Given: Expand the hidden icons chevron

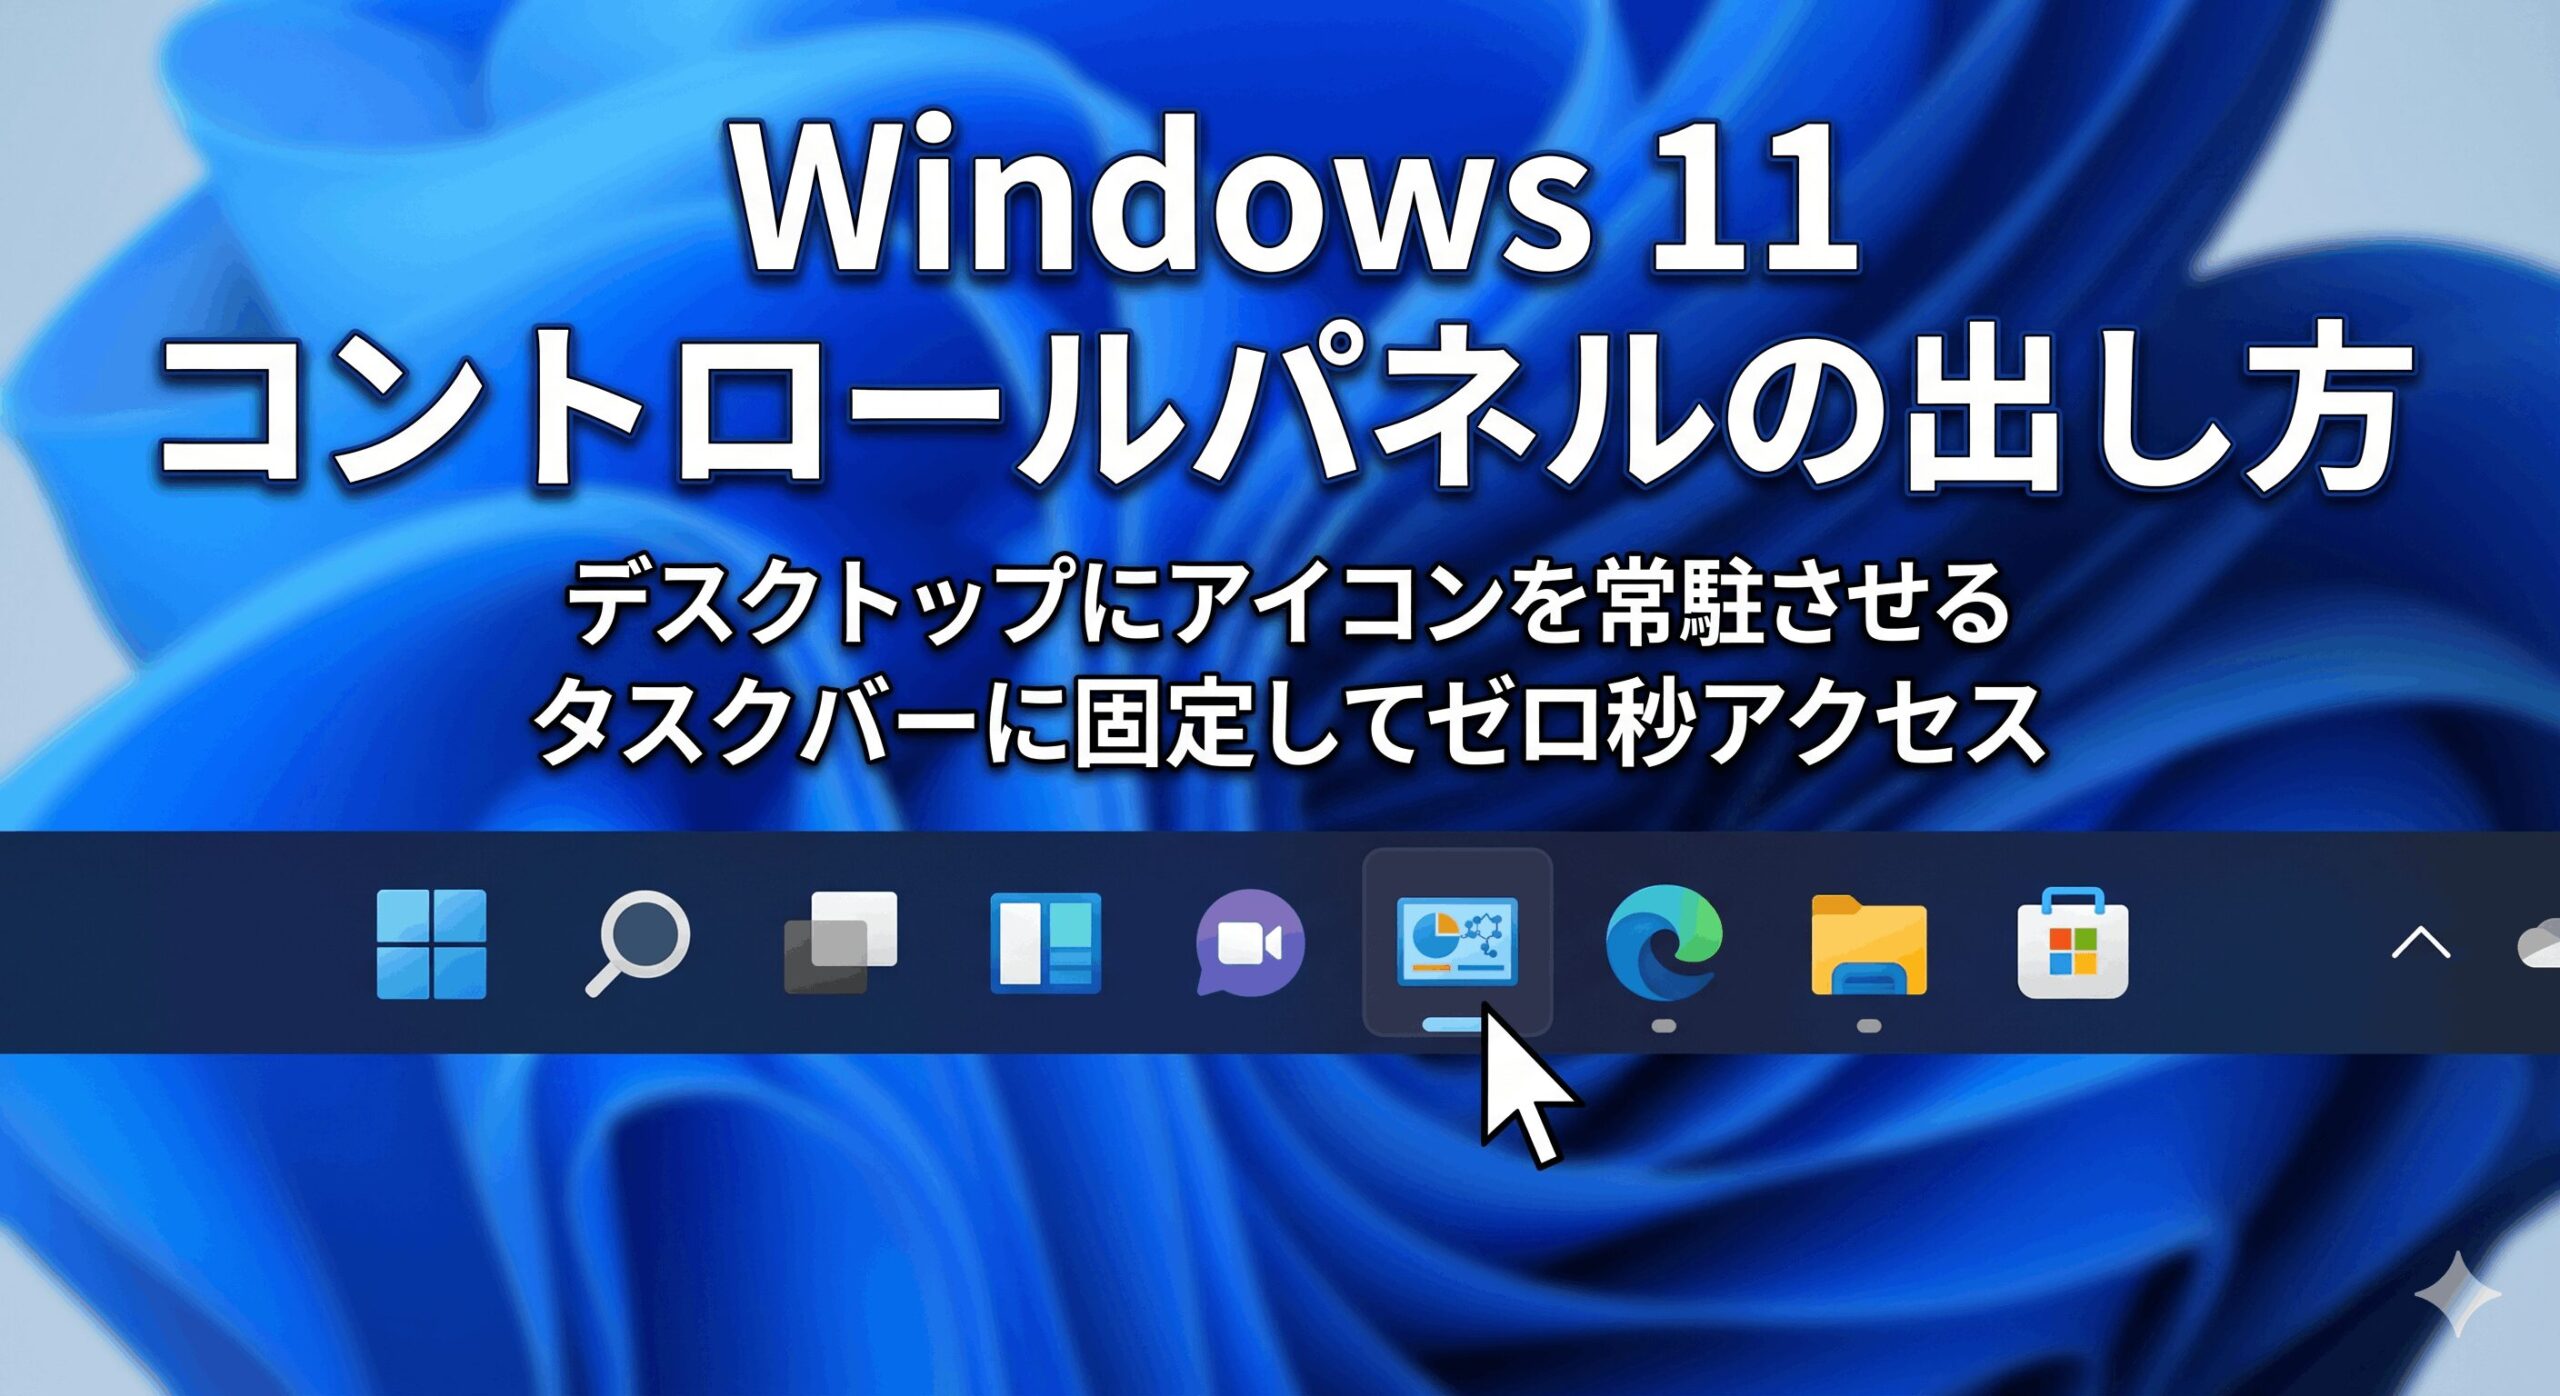Looking at the screenshot, I should (x=2420, y=943).
